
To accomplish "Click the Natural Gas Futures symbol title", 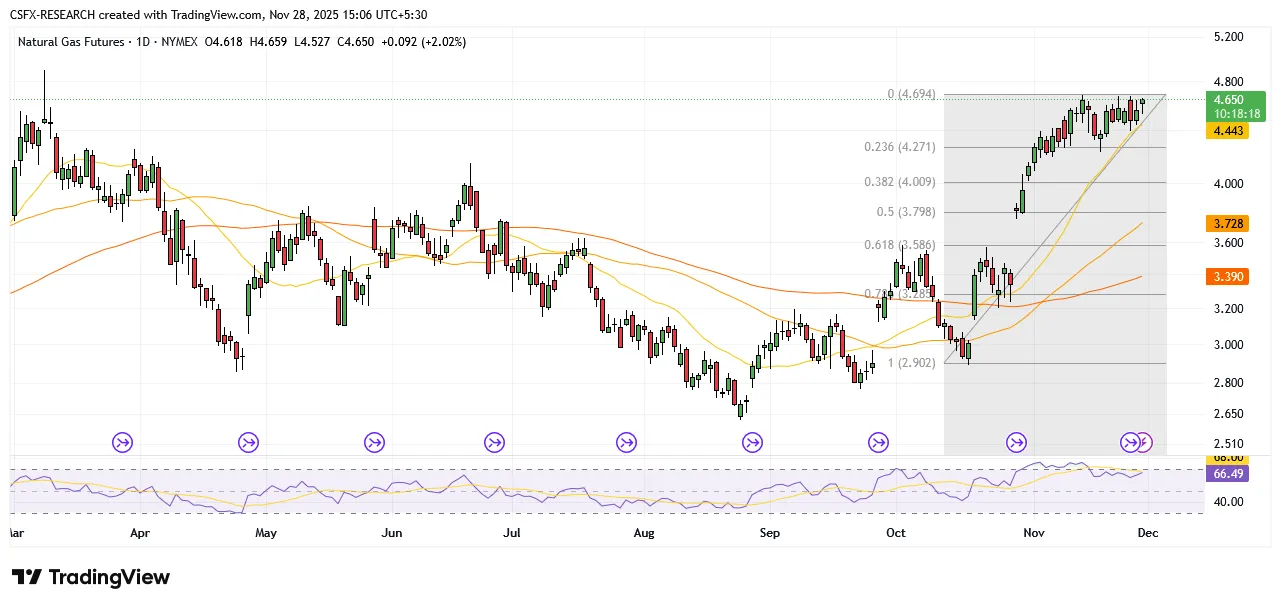I will click(72, 42).
